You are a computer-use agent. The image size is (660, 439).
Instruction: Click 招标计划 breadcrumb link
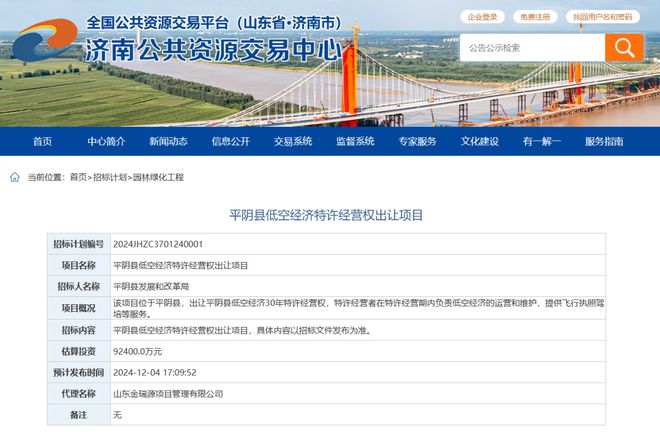[110, 177]
